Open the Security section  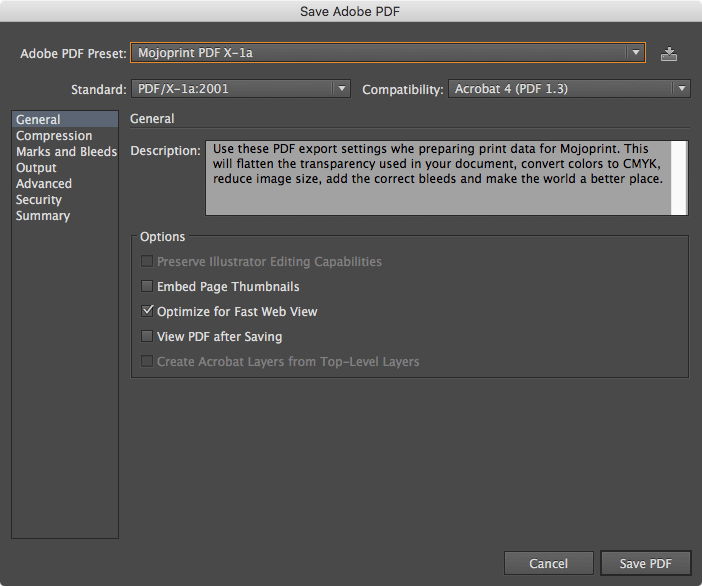tap(39, 200)
